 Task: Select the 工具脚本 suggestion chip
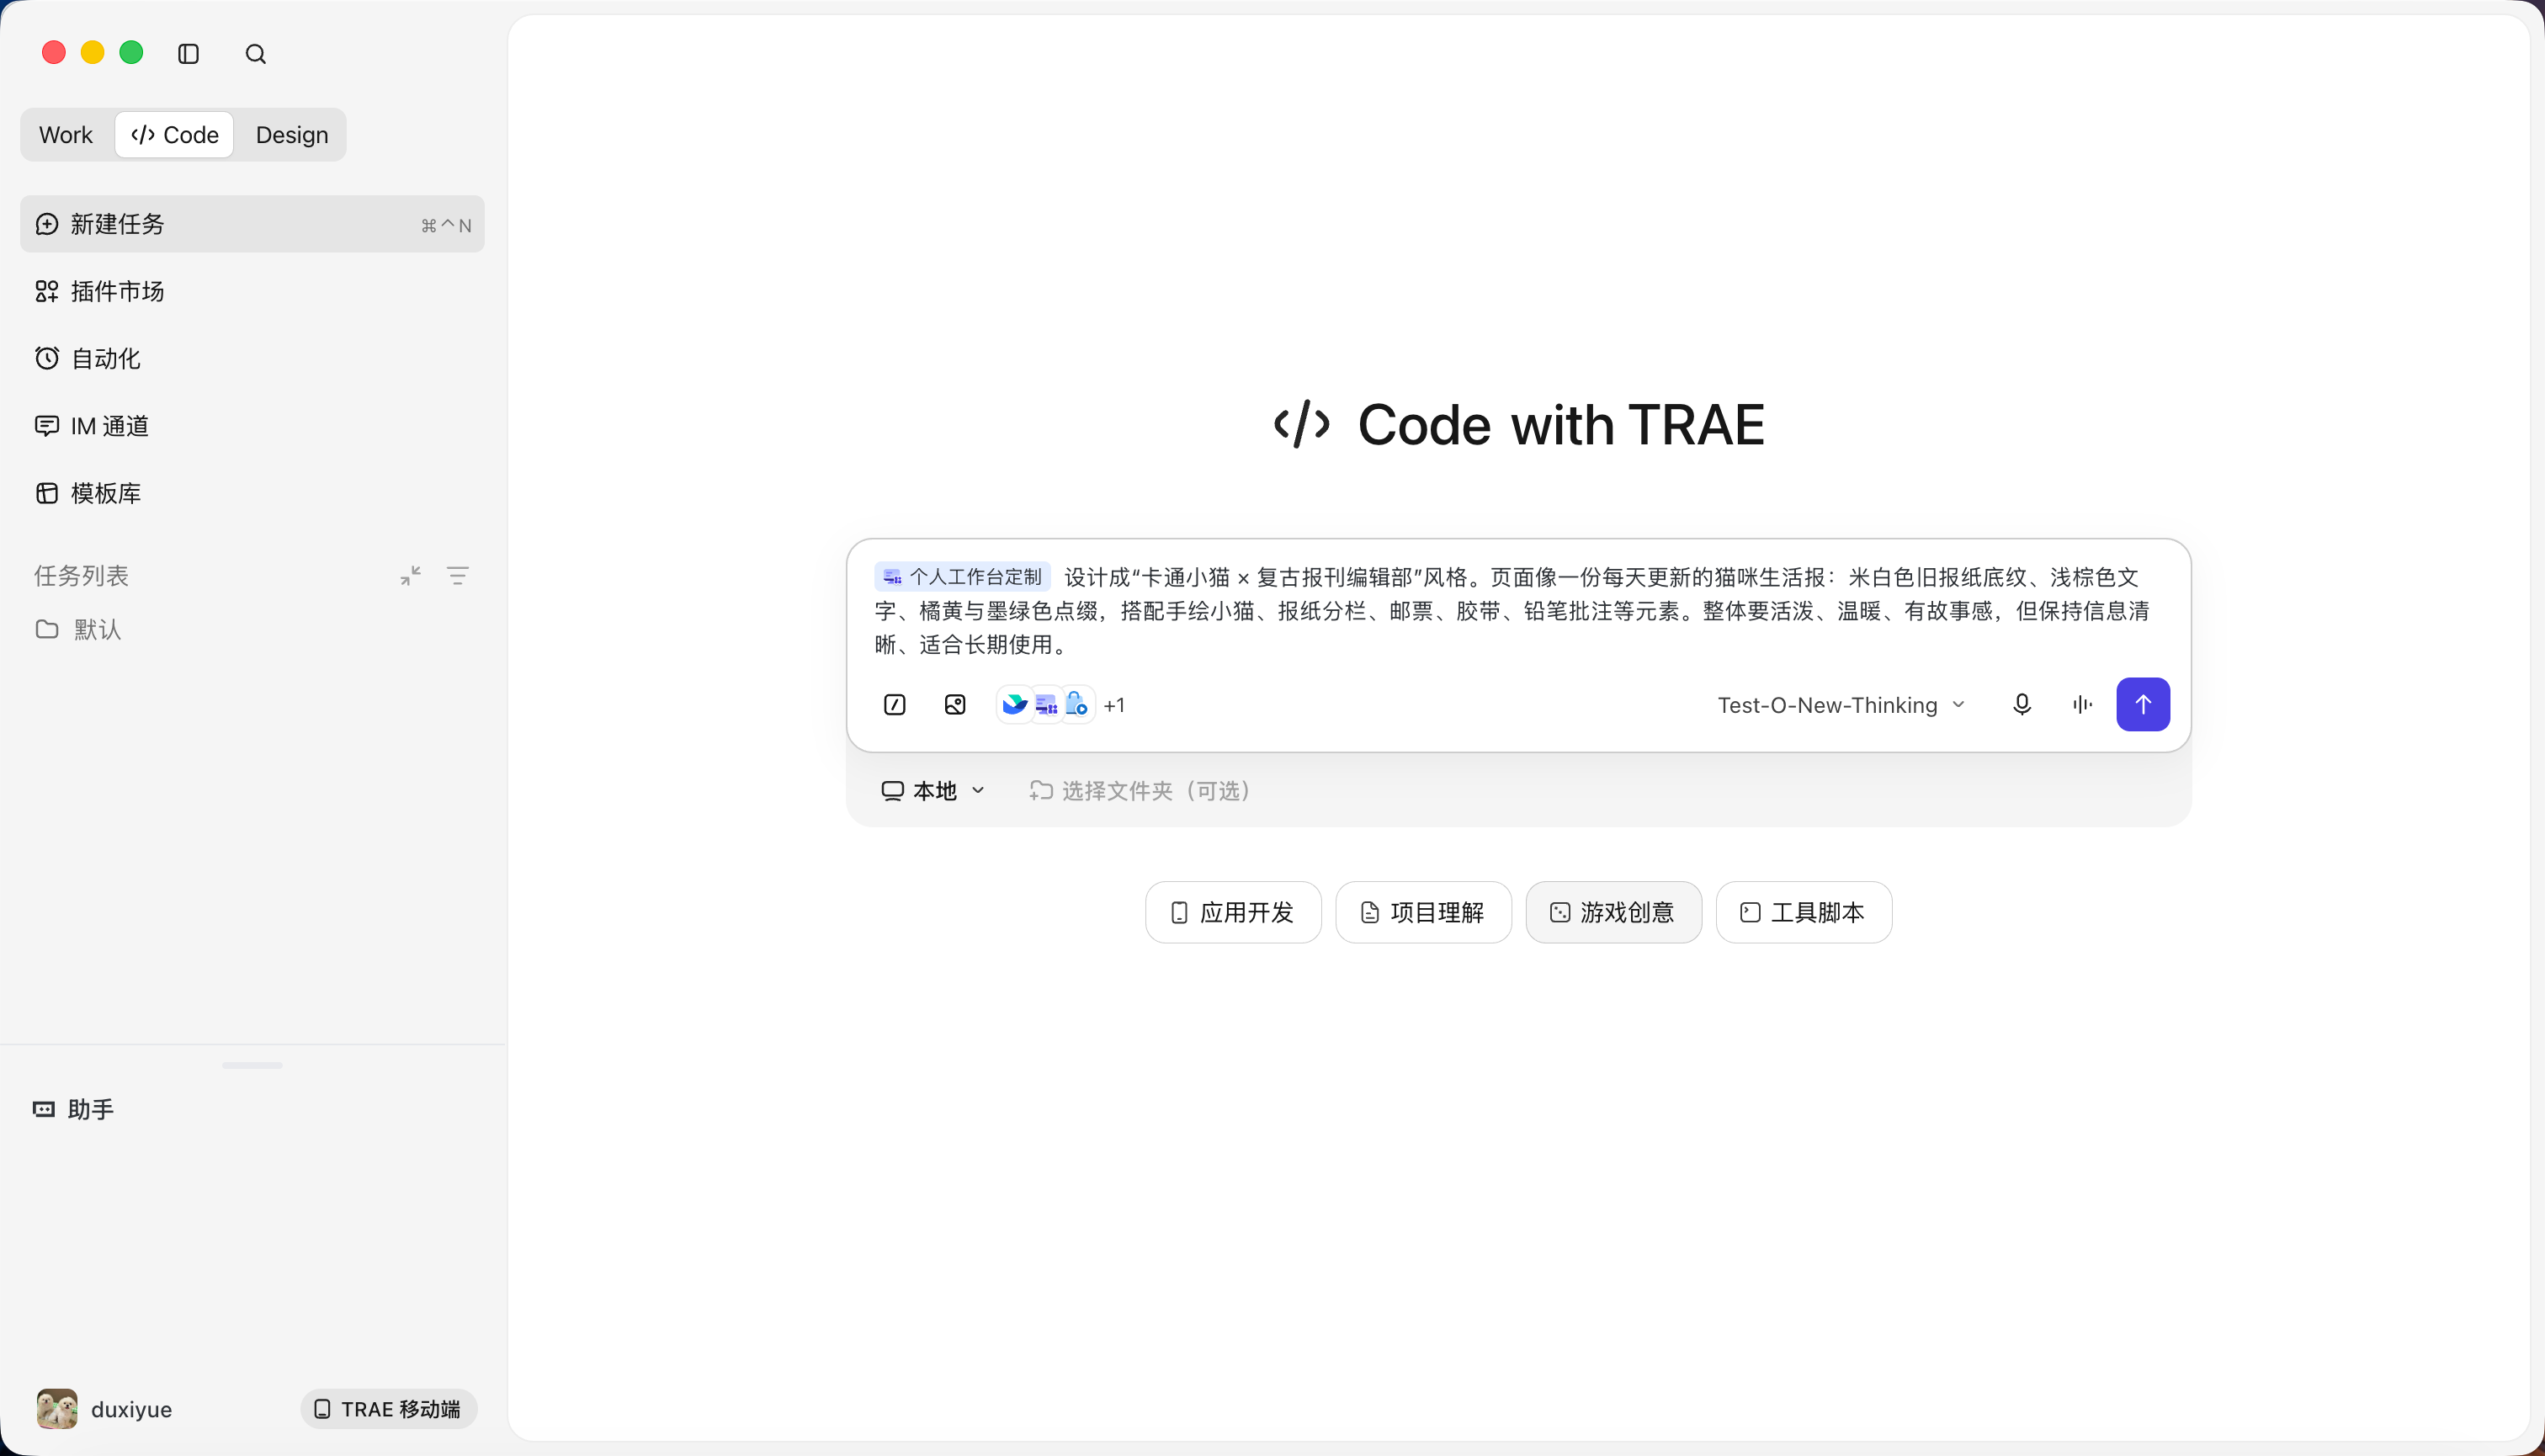pyautogui.click(x=1803, y=912)
